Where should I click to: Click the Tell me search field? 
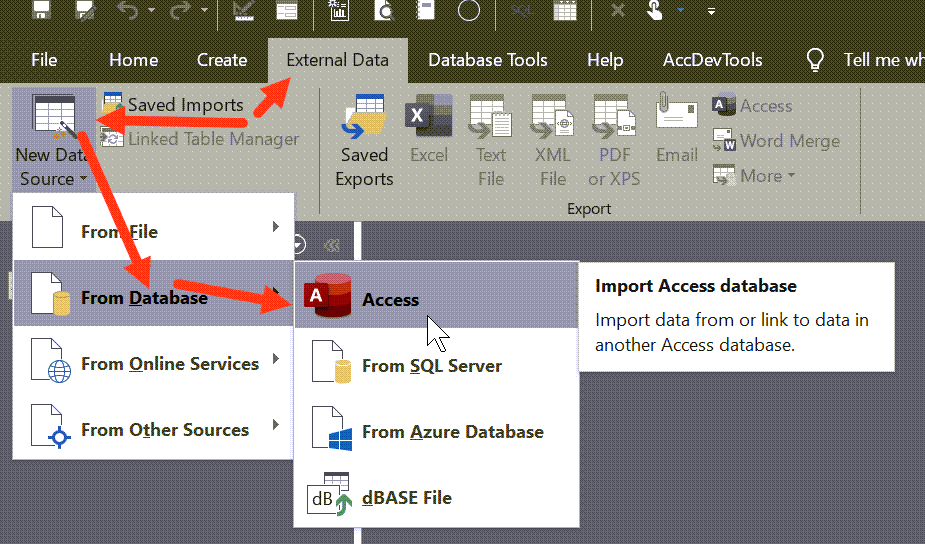coord(883,60)
